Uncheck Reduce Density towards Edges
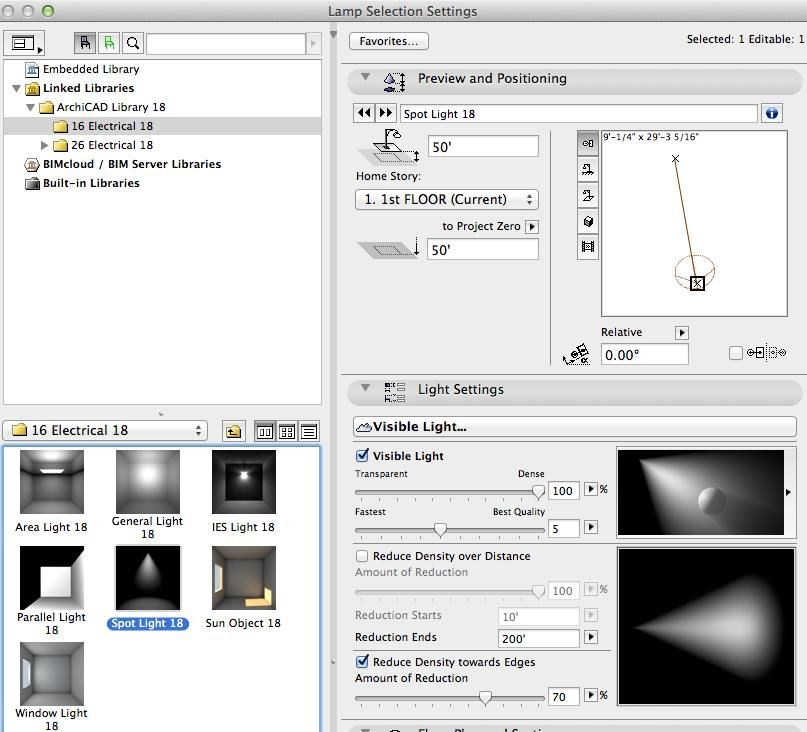The image size is (807, 732). click(362, 661)
